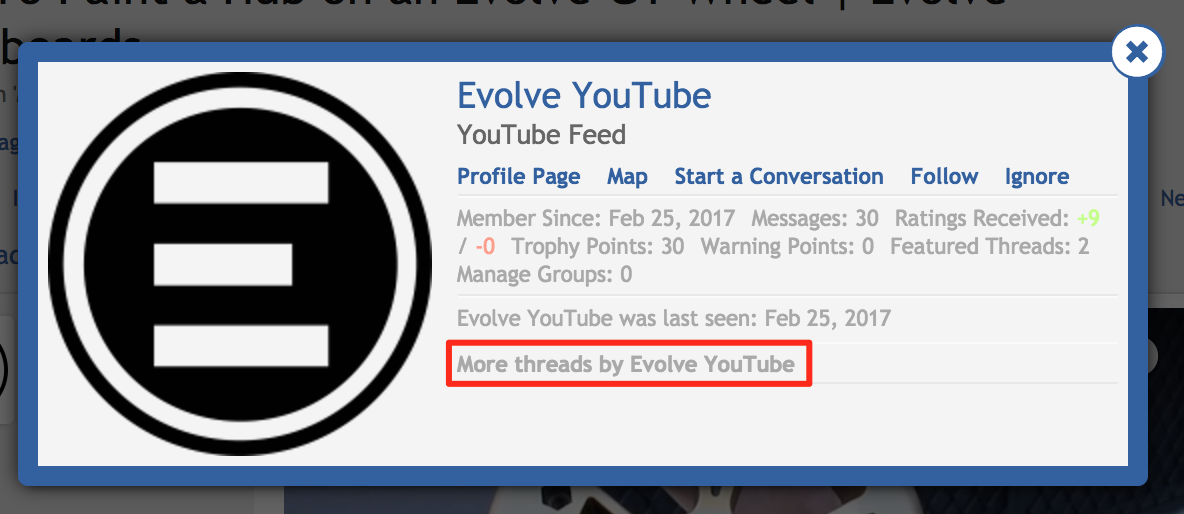Image resolution: width=1184 pixels, height=514 pixels.
Task: Click the Member Since Feb 25, 2017 text
Action: click(596, 219)
